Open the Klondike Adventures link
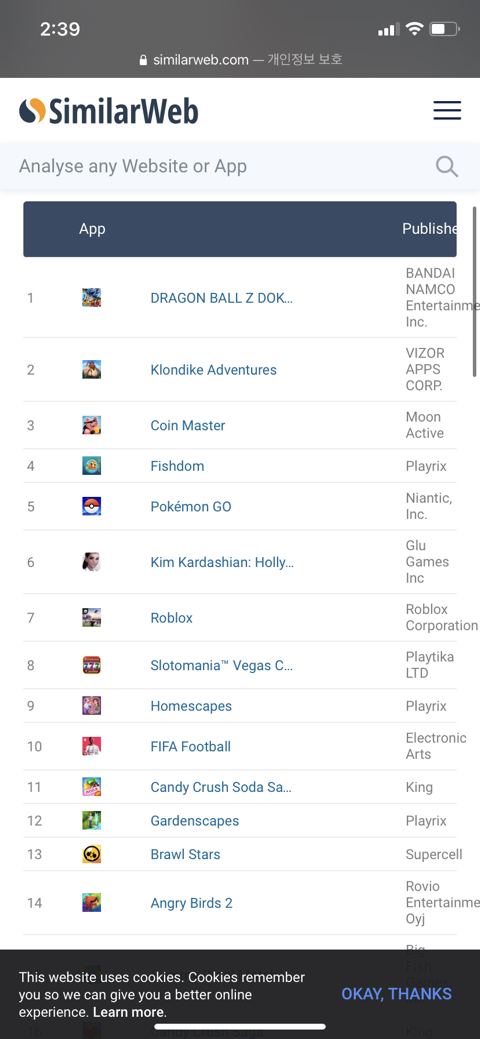This screenshot has width=480, height=1039. (x=213, y=370)
